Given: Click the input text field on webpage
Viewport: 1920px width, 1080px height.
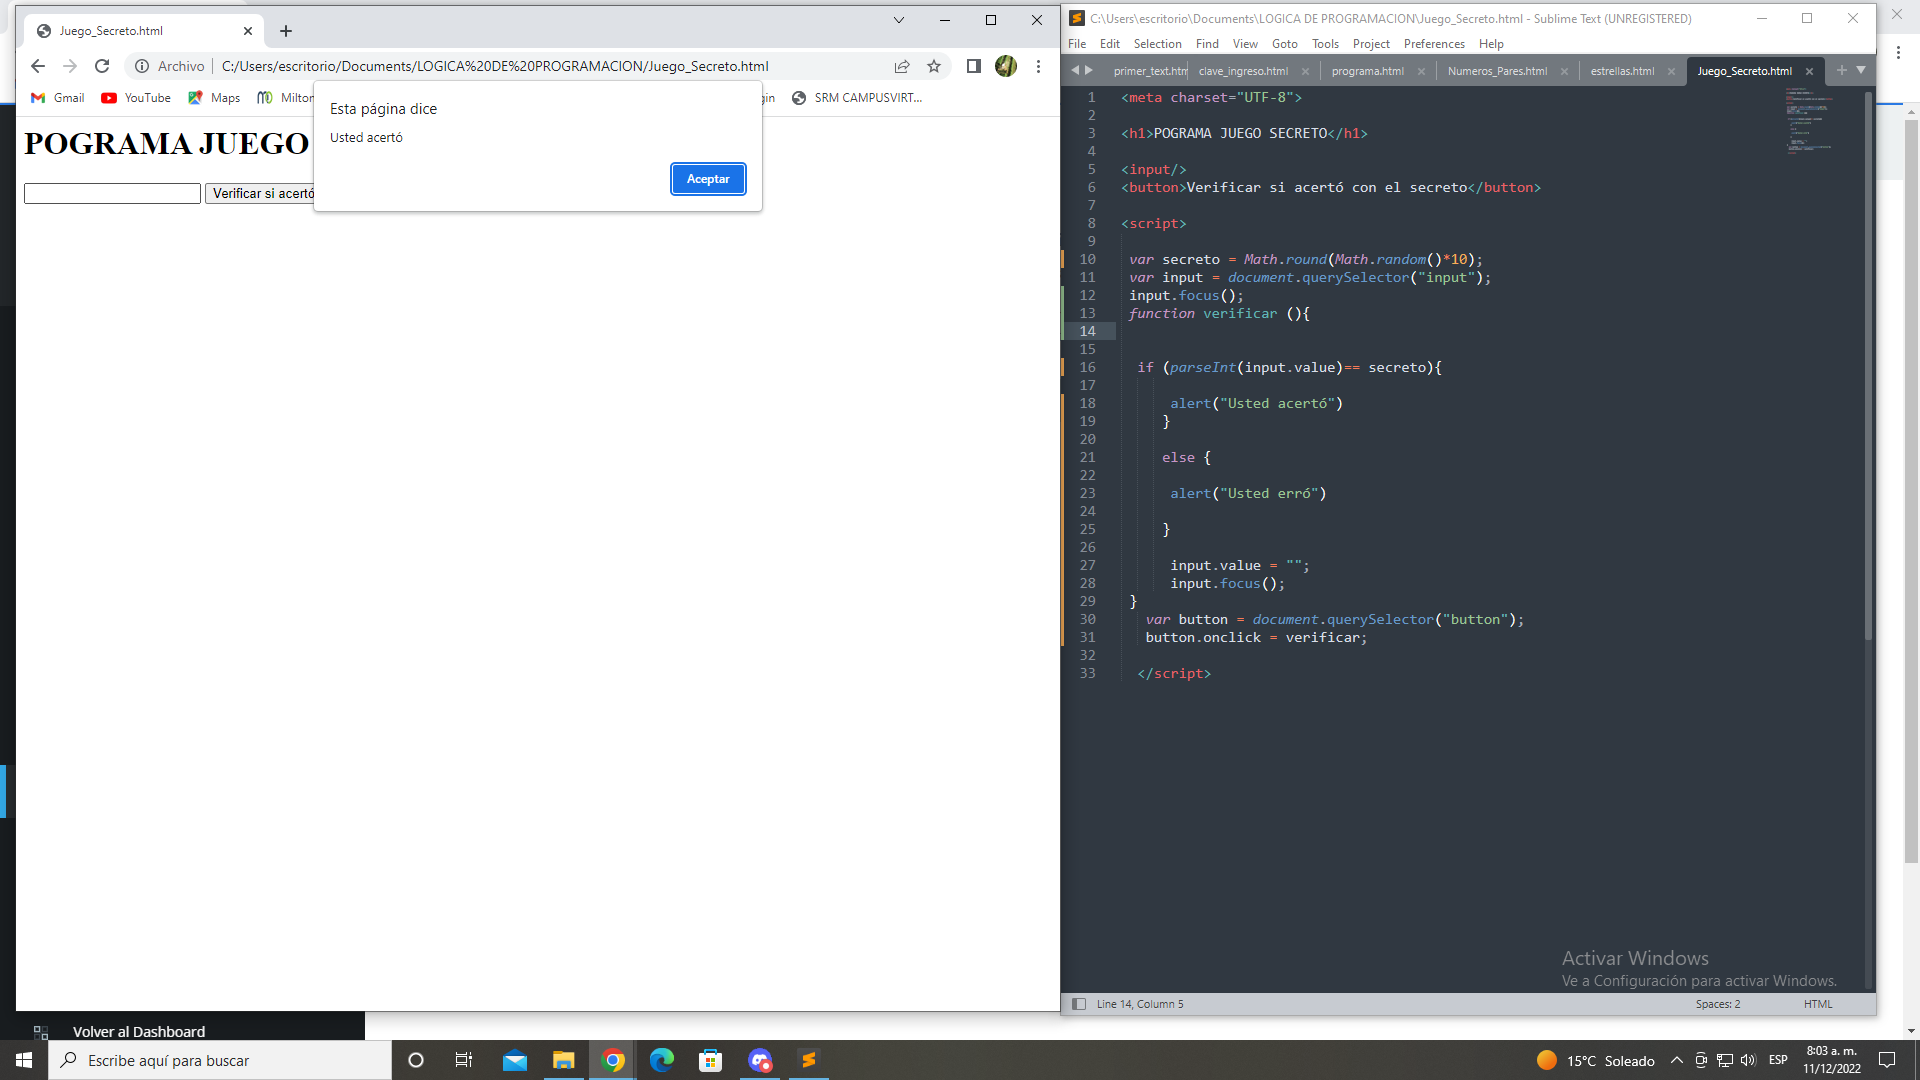Looking at the screenshot, I should pyautogui.click(x=111, y=194).
